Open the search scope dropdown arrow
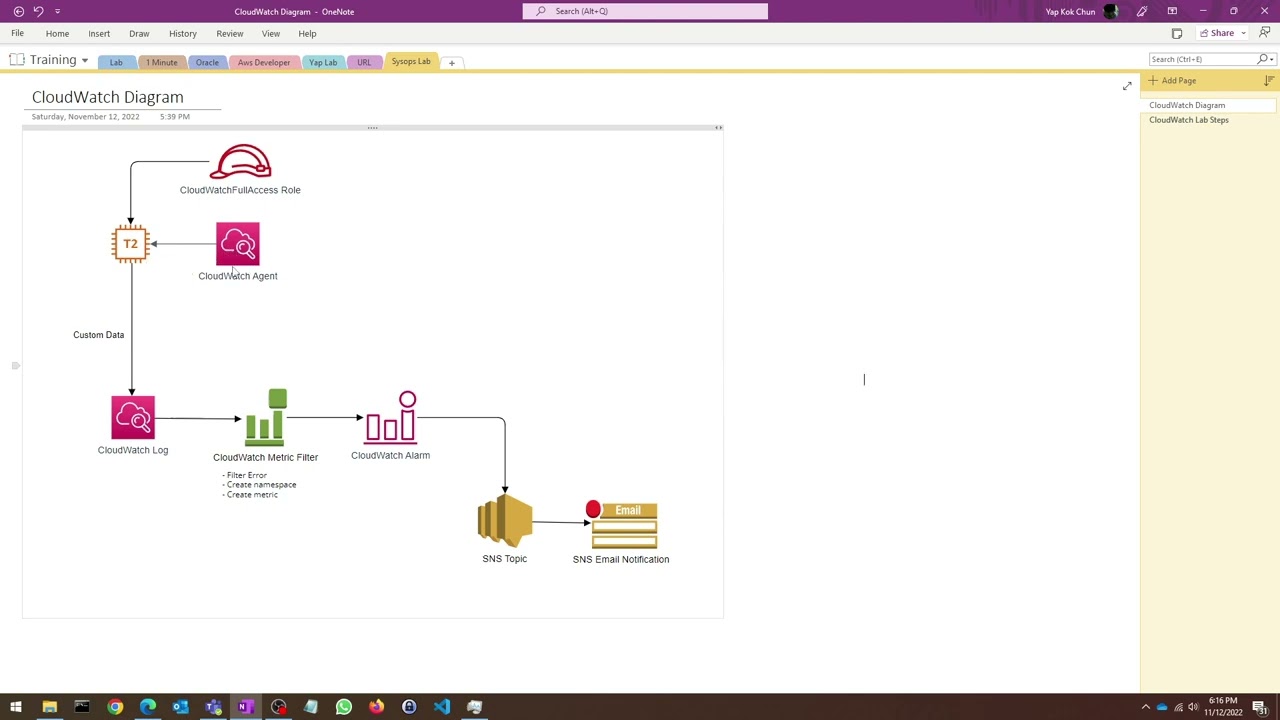This screenshot has height=720, width=1280. click(1272, 59)
